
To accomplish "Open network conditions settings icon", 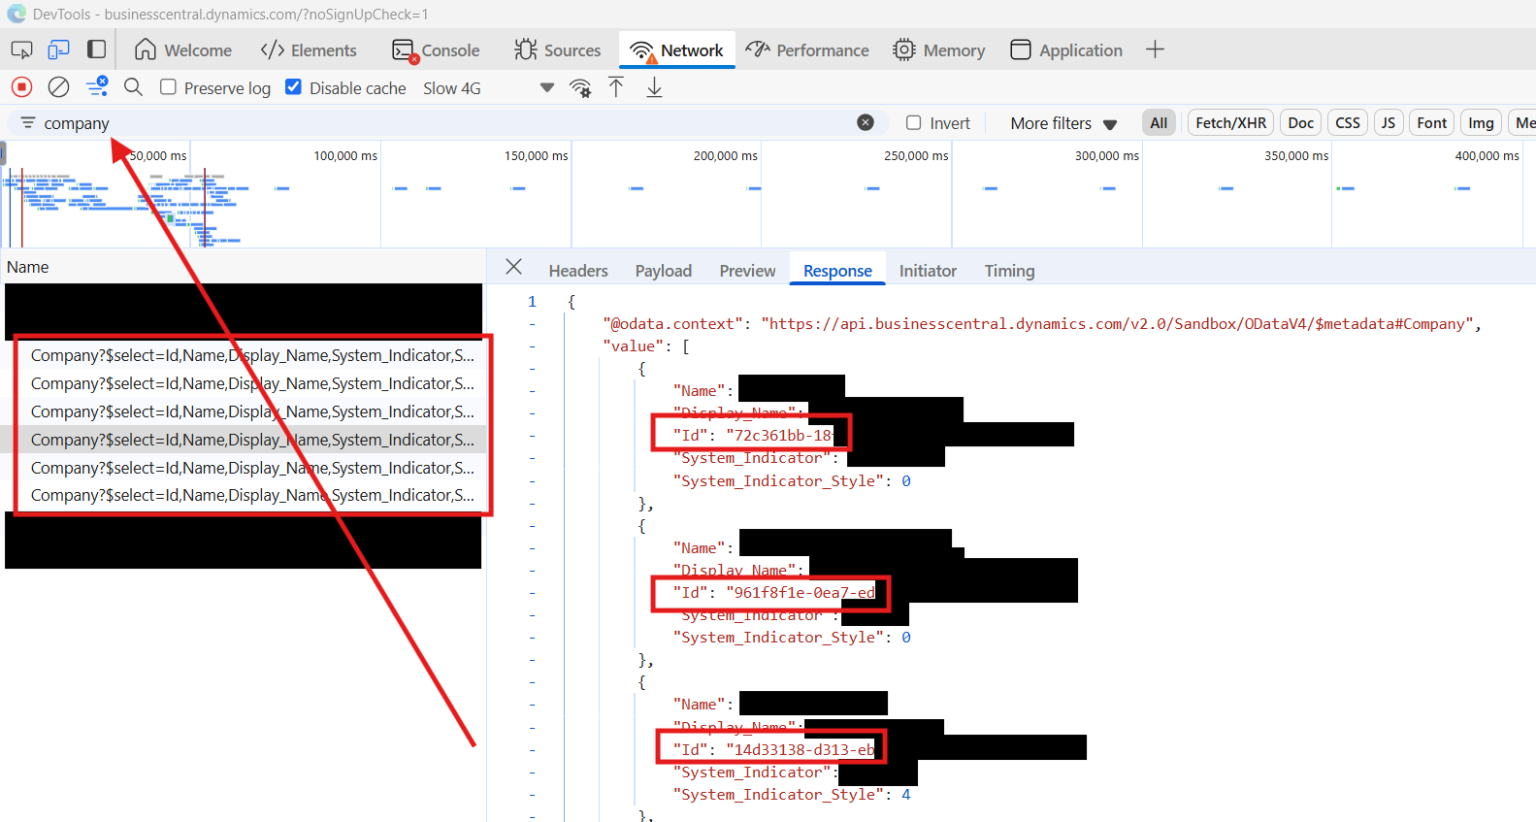I will point(581,88).
